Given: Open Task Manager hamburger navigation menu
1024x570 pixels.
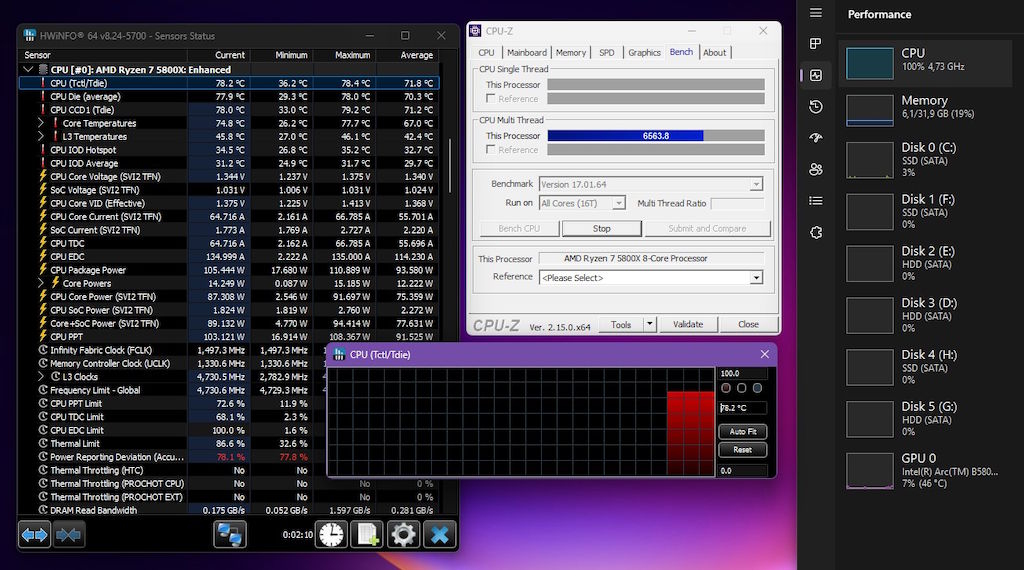Looking at the screenshot, I should [816, 13].
